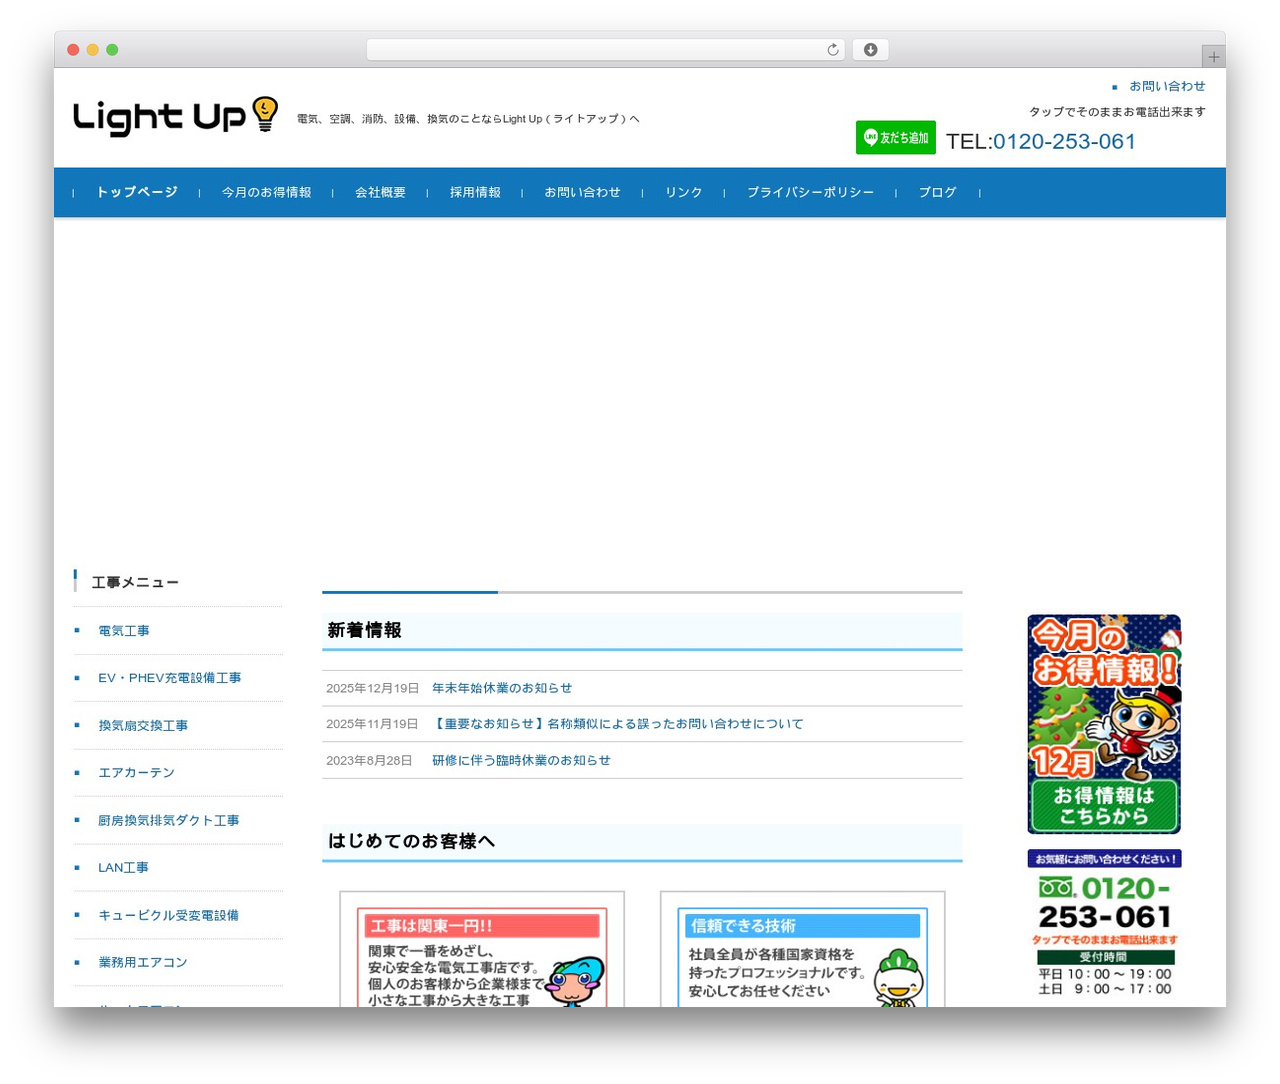Click the 工事は関東一円!! card
1280x1084 pixels.
point(482,950)
